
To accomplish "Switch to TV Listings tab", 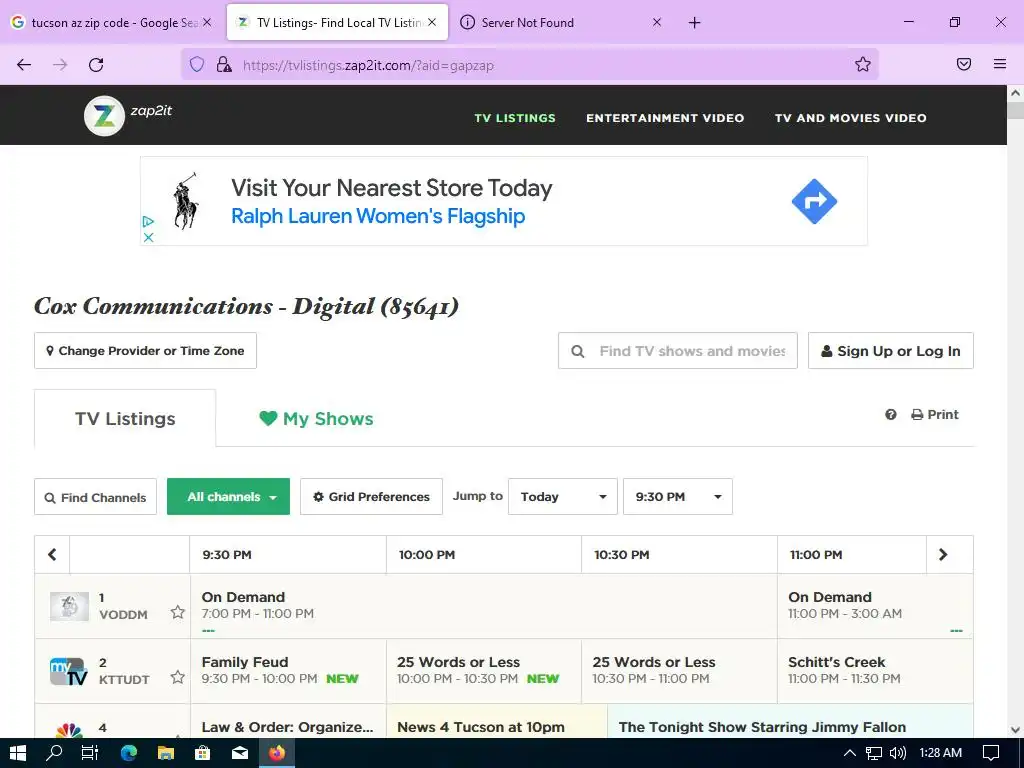I will (125, 419).
